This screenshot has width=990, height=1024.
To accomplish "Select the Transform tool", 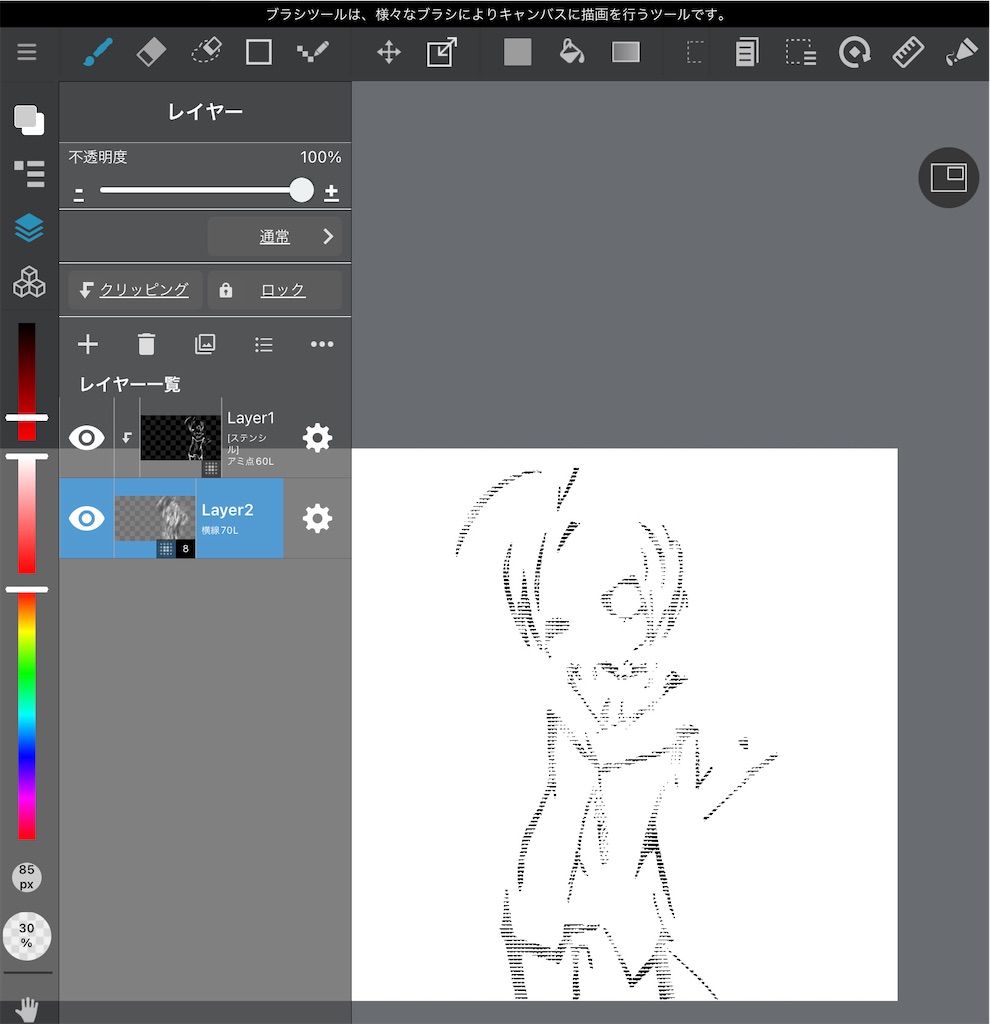I will tap(441, 52).
